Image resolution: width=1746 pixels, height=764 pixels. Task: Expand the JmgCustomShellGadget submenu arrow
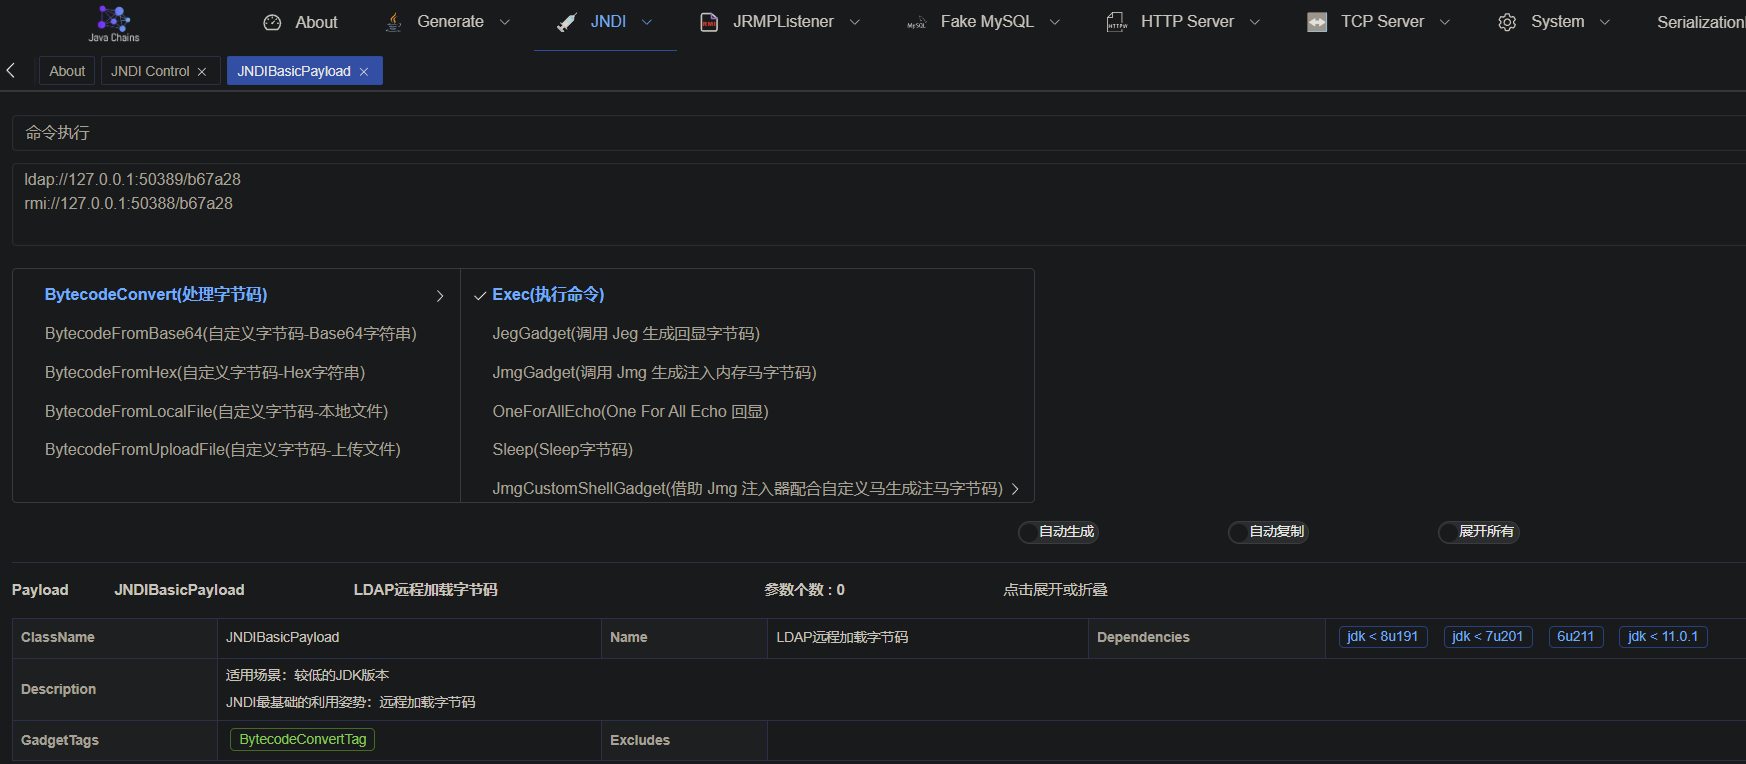1015,489
